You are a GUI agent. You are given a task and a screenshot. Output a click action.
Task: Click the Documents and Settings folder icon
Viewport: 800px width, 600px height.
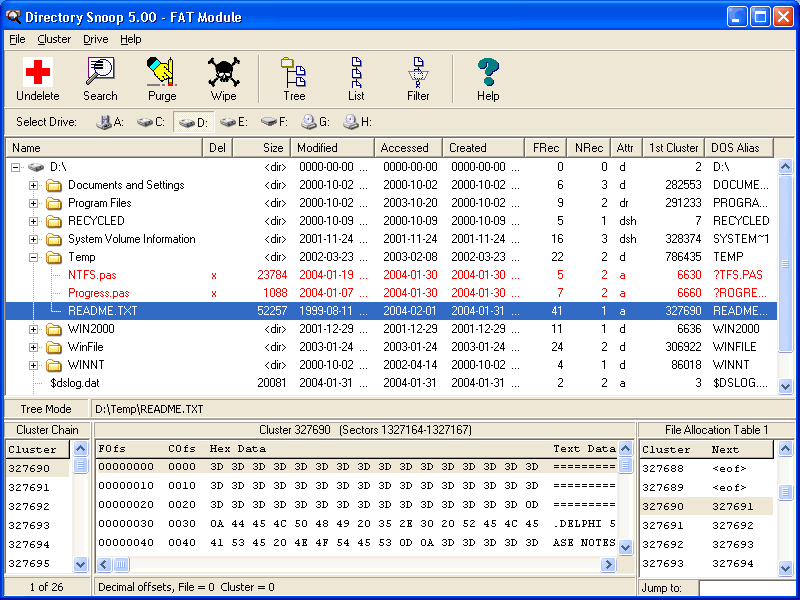tap(54, 185)
